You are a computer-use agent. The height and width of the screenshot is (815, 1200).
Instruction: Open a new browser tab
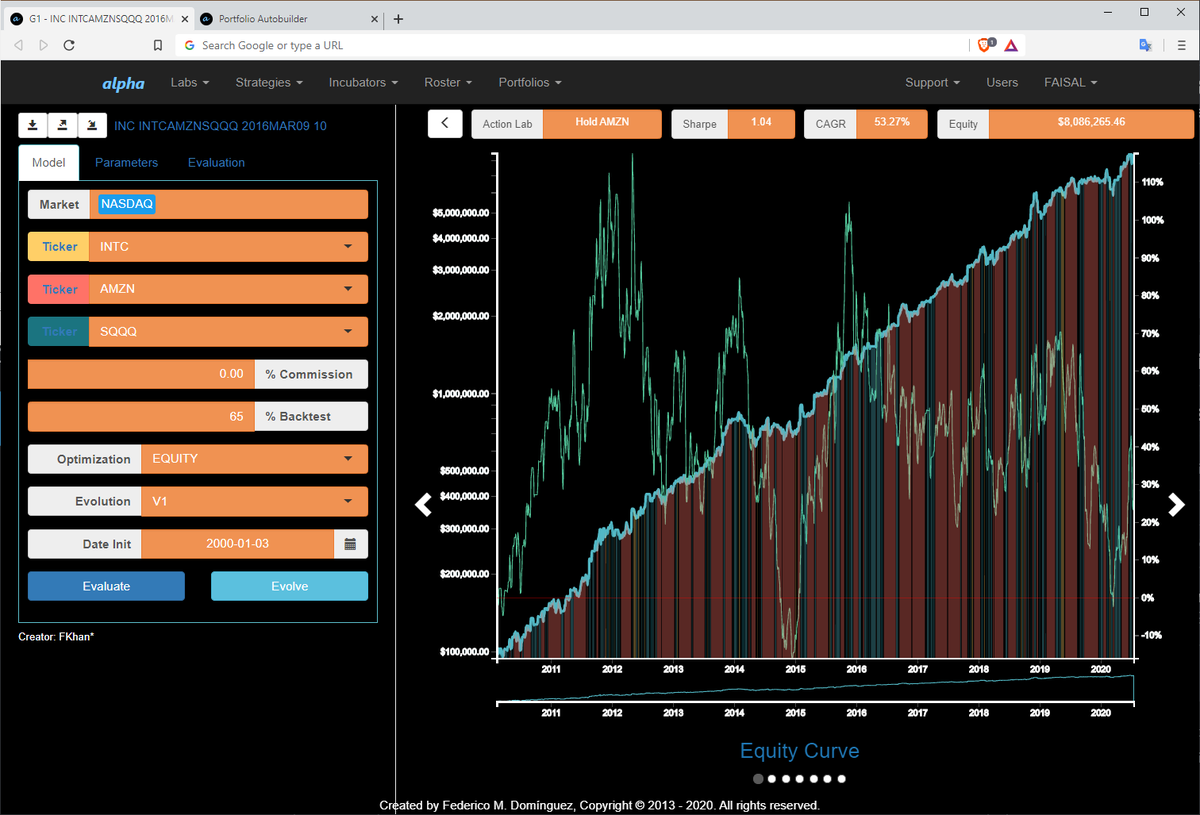[x=398, y=19]
